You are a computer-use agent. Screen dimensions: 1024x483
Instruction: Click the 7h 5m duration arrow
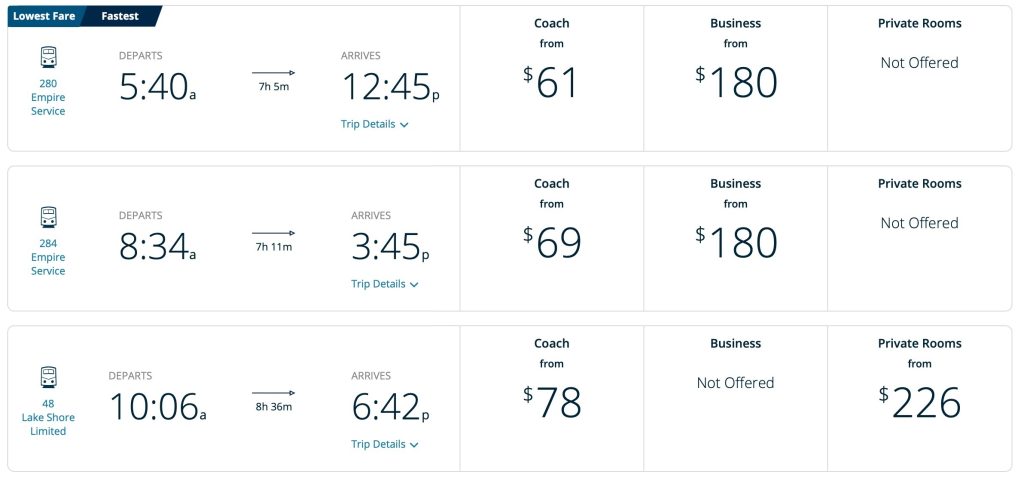point(273,73)
